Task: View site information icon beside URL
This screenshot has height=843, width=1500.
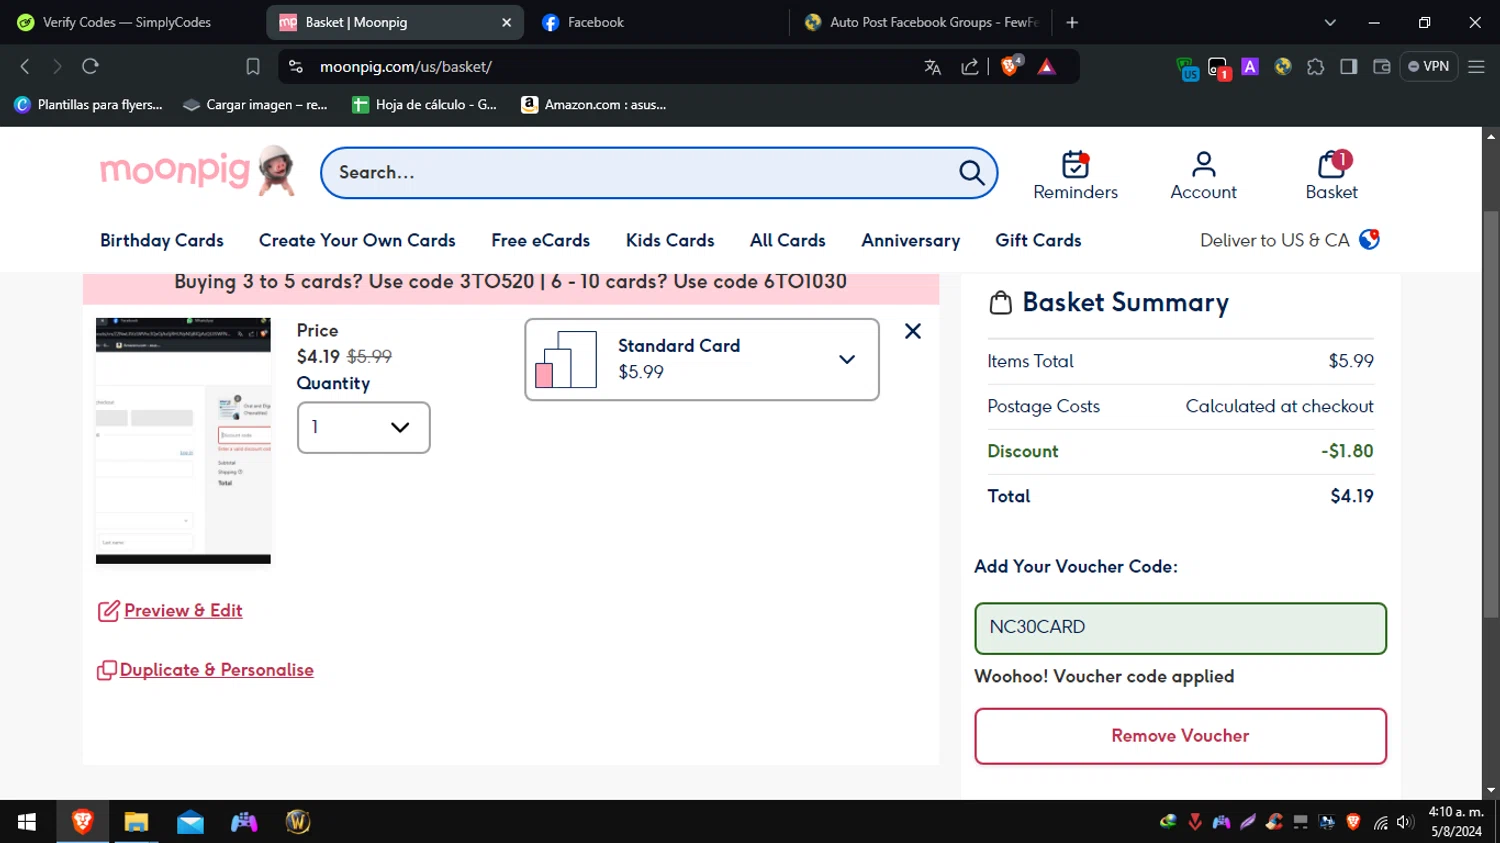Action: click(295, 67)
